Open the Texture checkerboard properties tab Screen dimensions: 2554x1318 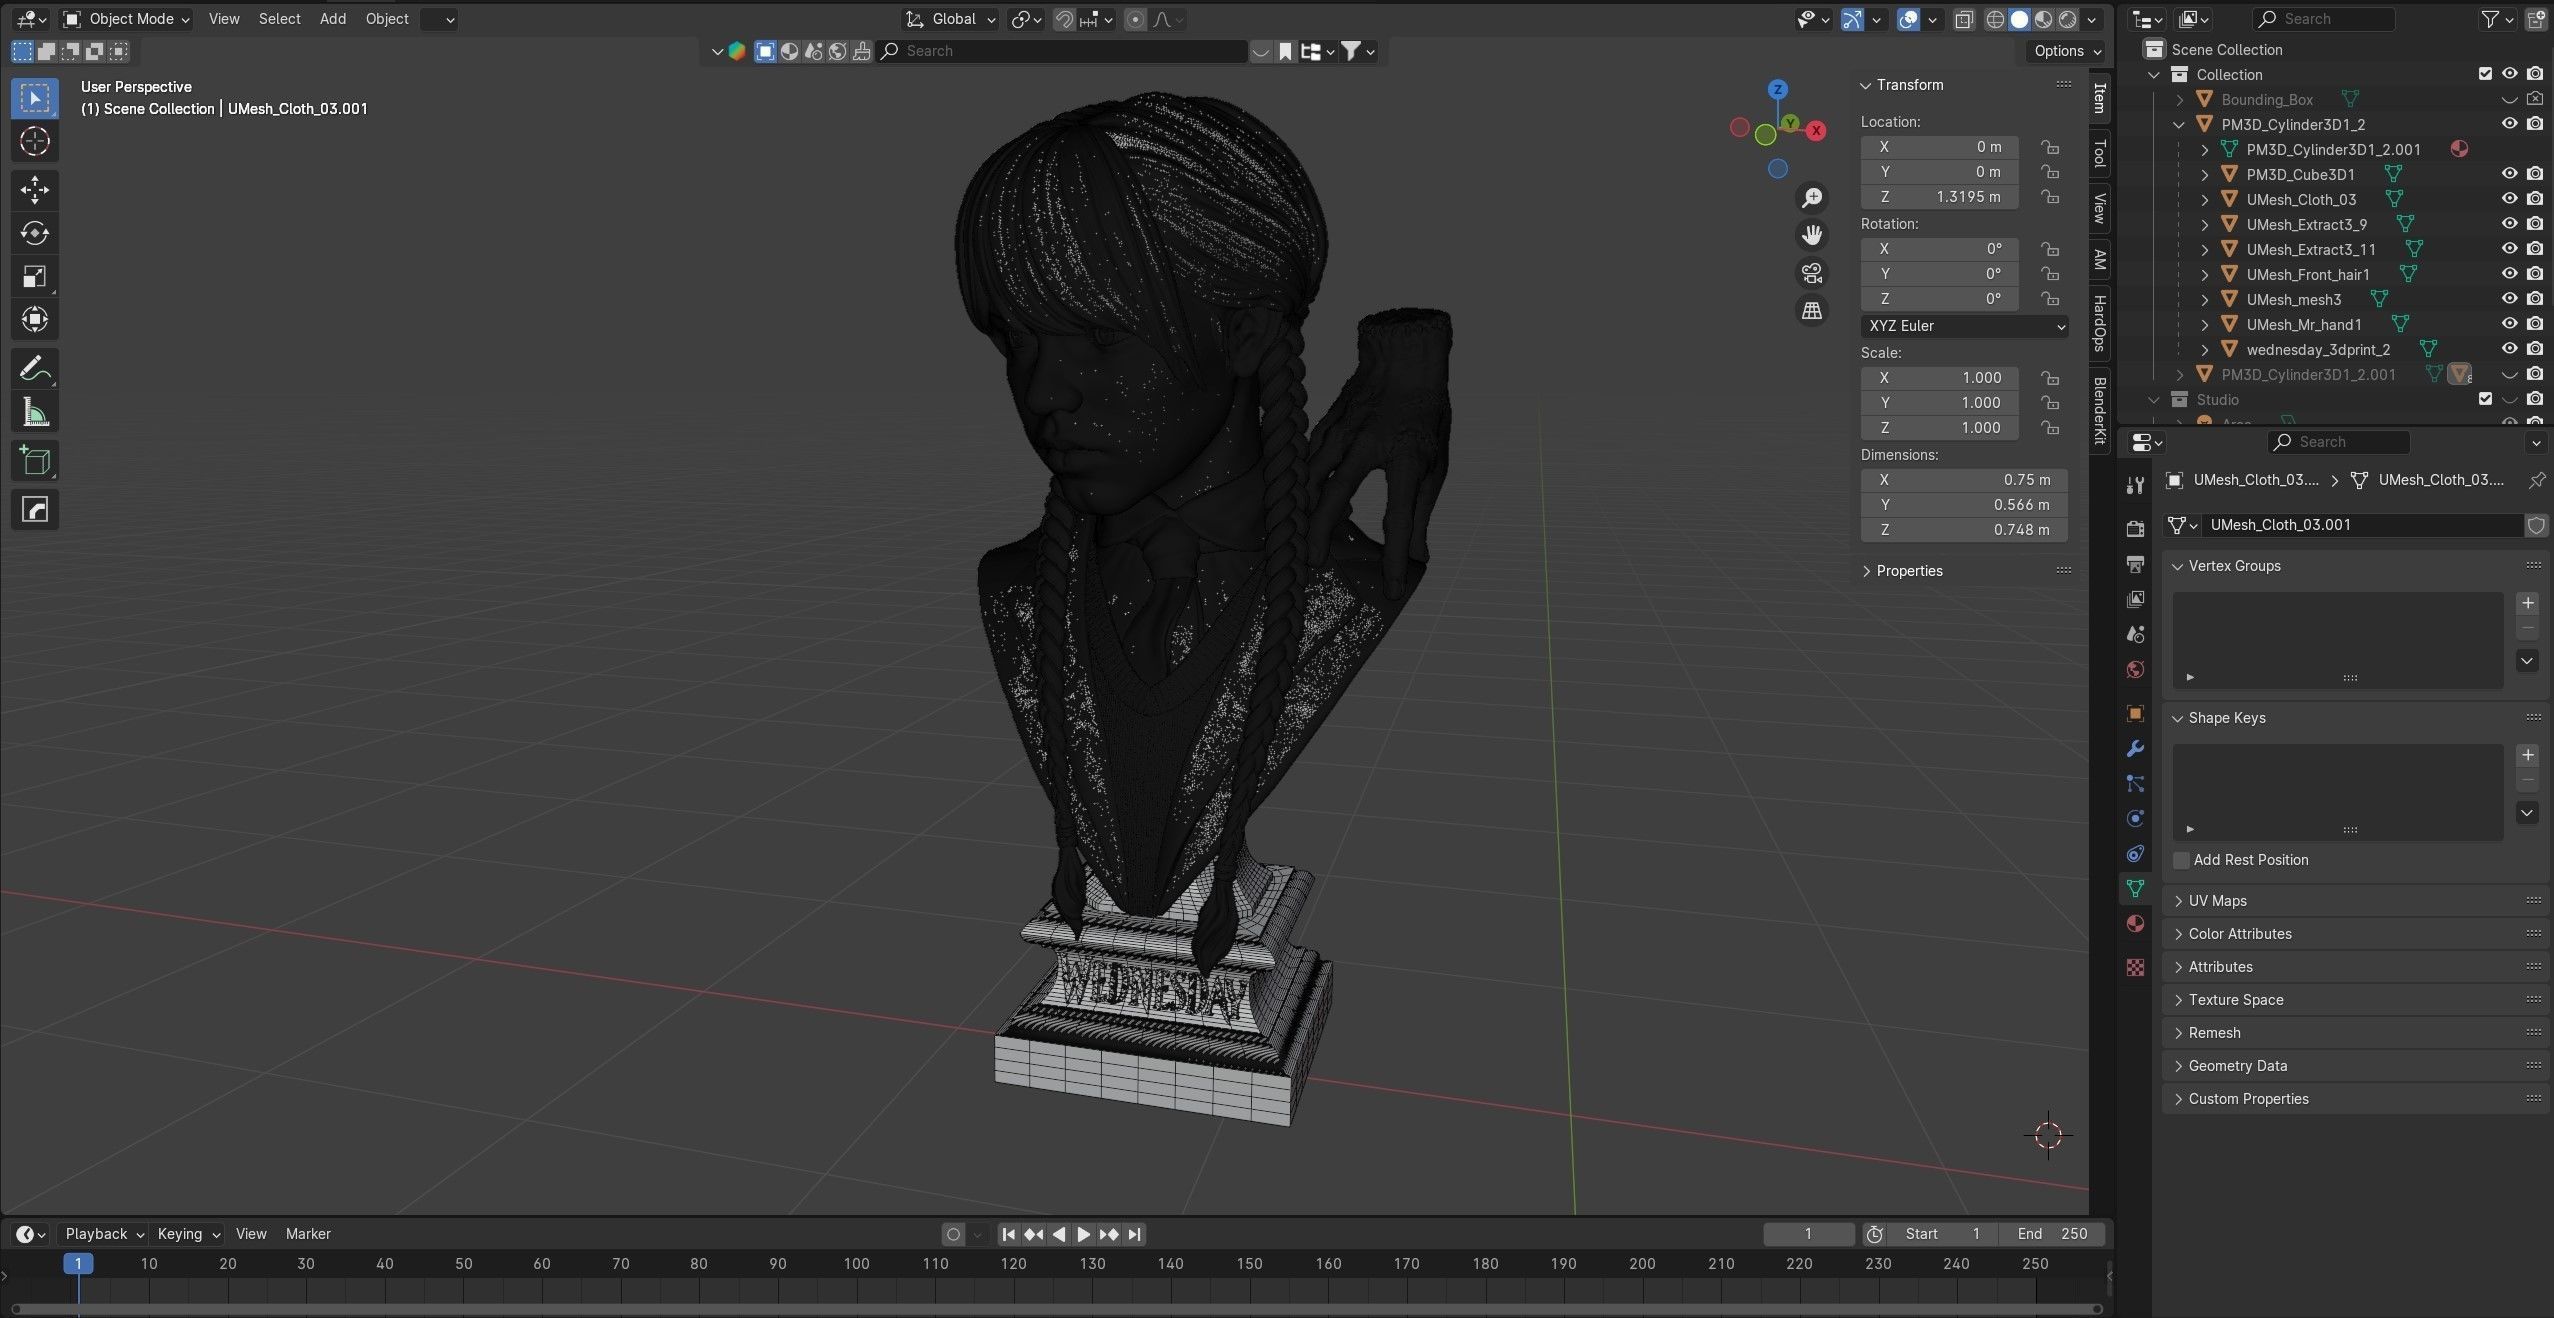point(2135,967)
